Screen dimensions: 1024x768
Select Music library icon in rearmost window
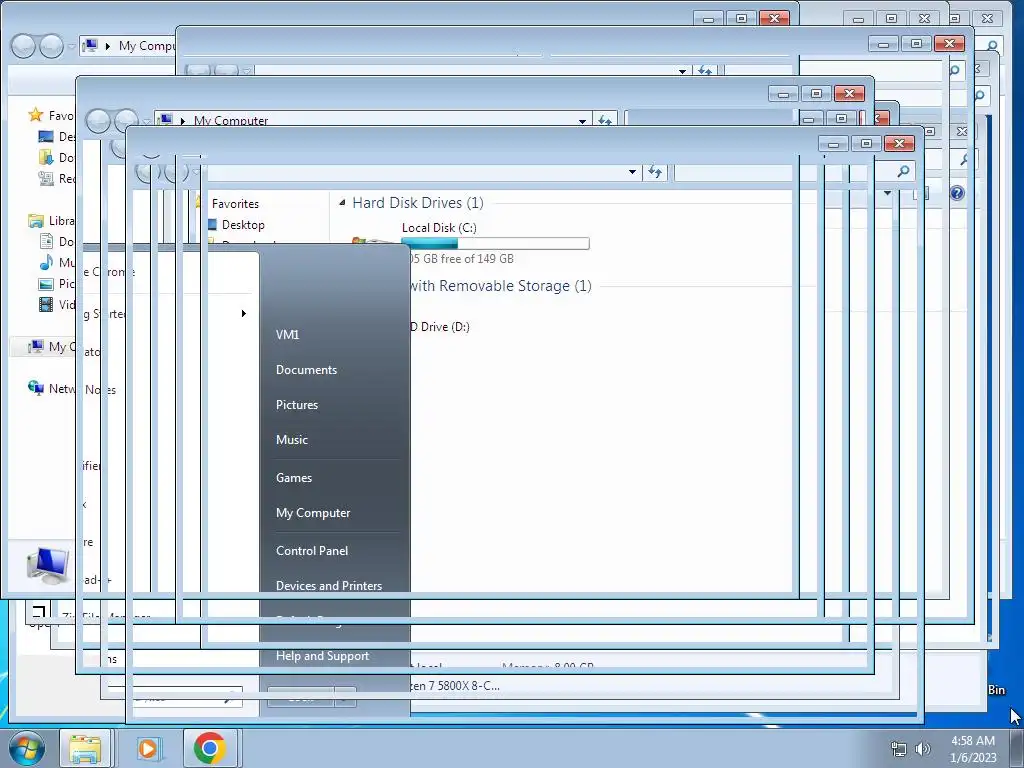point(46,263)
